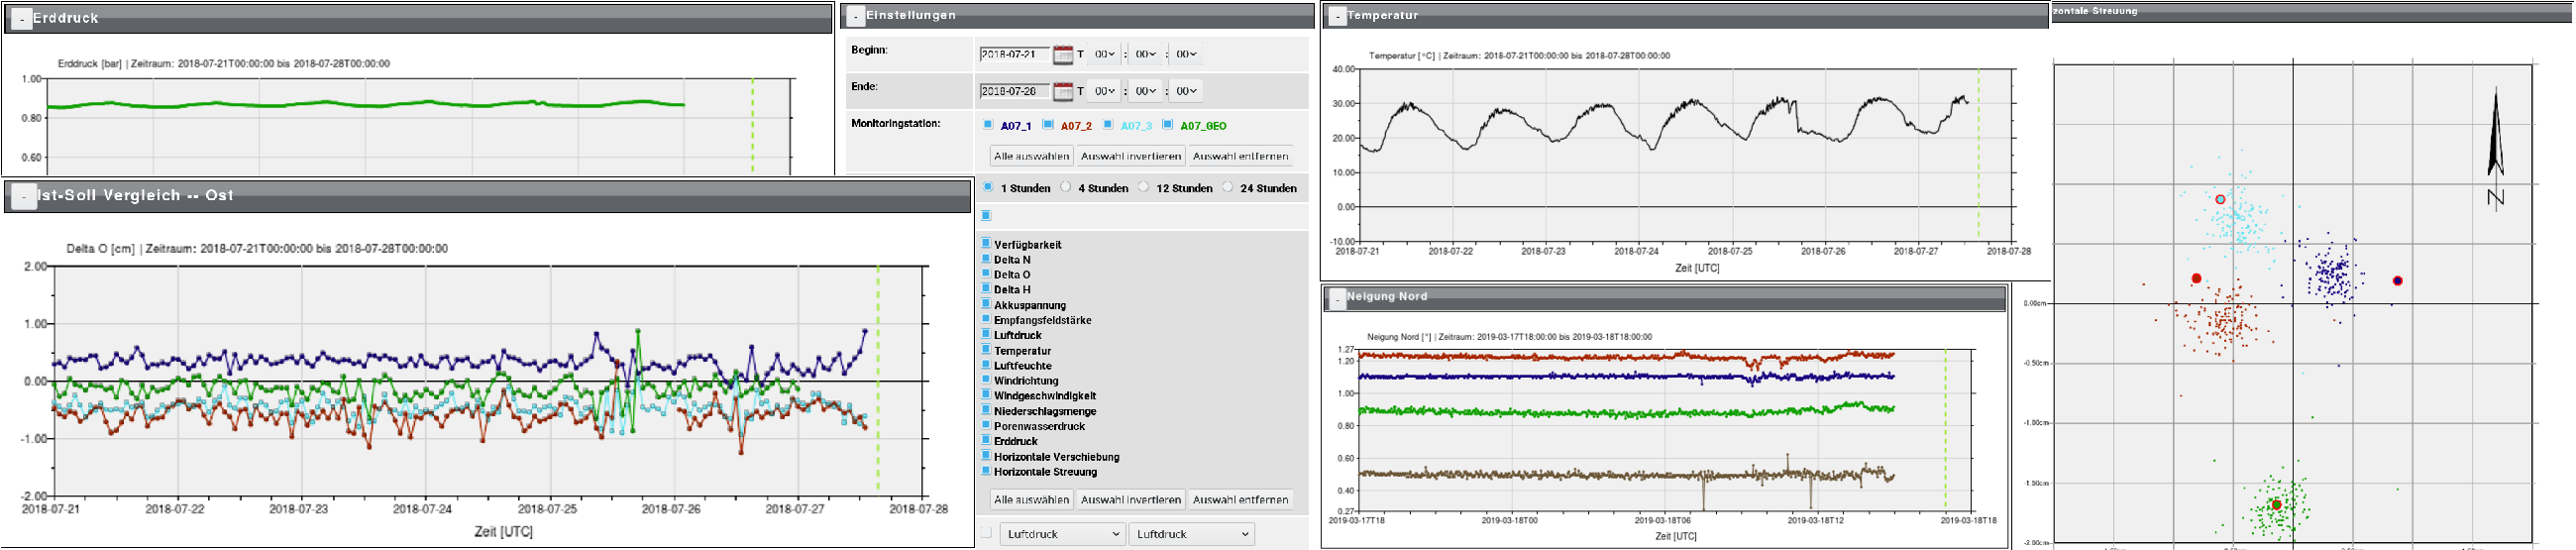Toggle the Horizontale Streuung checkbox

tap(986, 470)
